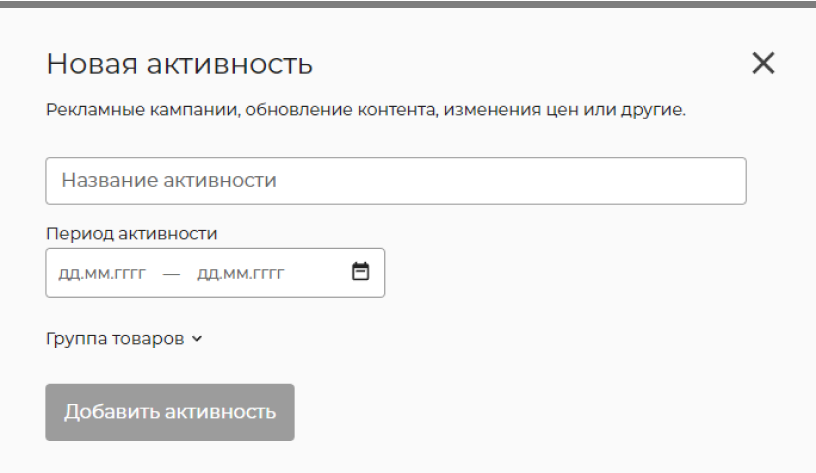Image resolution: width=816 pixels, height=473 pixels.
Task: Click the Новая активность heading
Action: [179, 64]
